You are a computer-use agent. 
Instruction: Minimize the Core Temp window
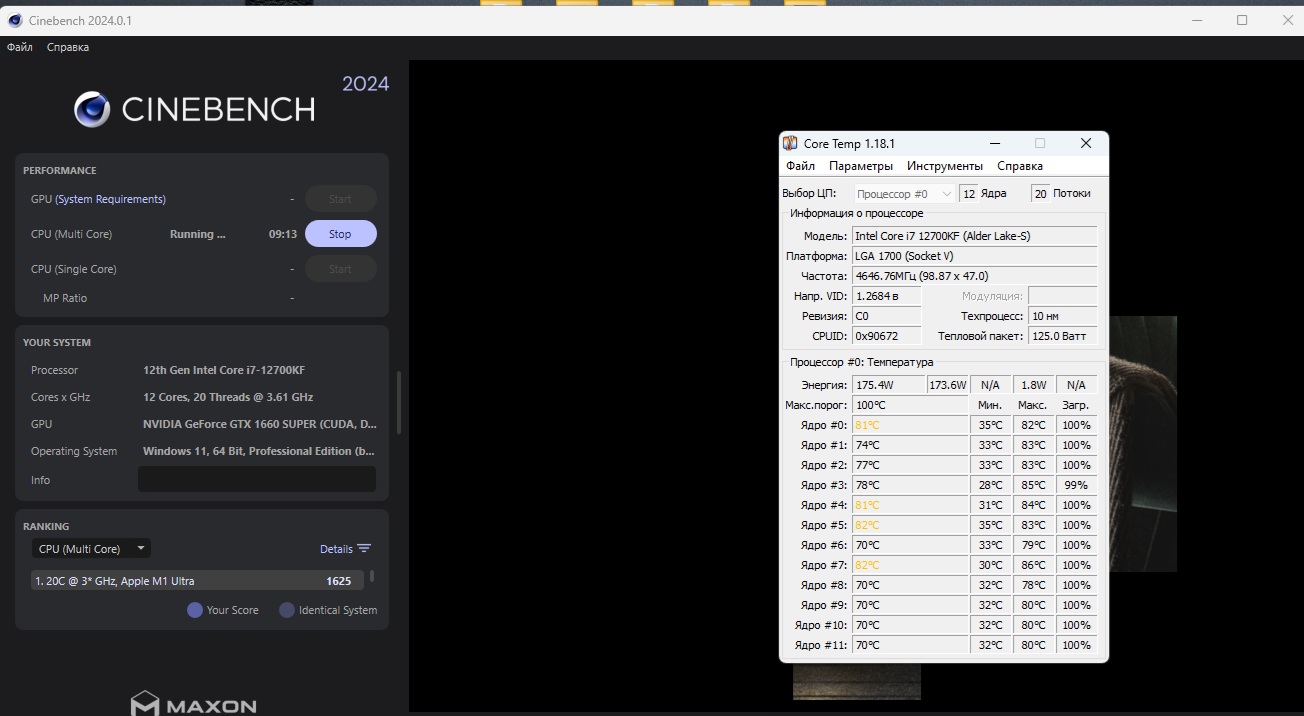[994, 144]
